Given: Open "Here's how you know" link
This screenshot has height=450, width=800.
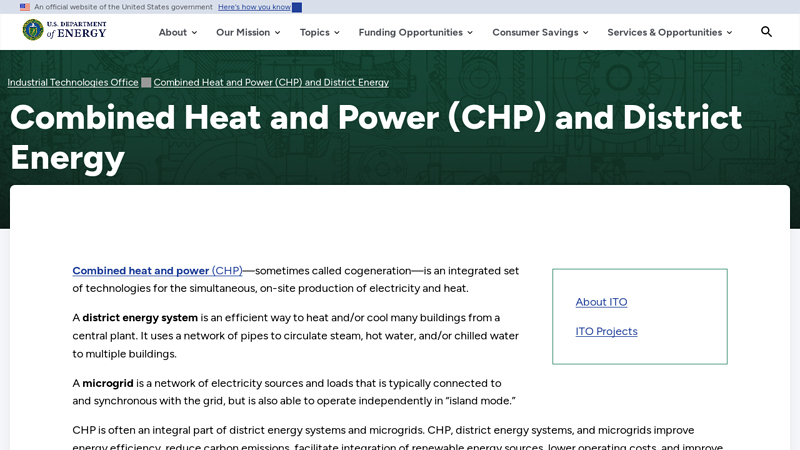Looking at the screenshot, I should [x=254, y=7].
